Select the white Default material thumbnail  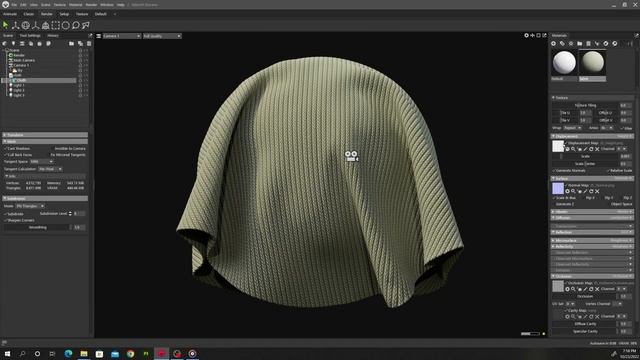[x=564, y=62]
